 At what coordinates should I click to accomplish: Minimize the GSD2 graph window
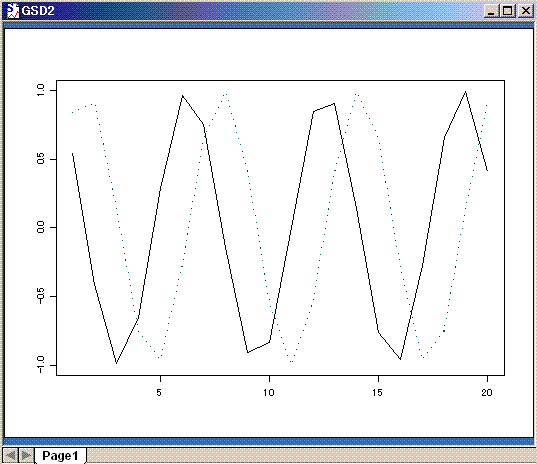(x=491, y=11)
